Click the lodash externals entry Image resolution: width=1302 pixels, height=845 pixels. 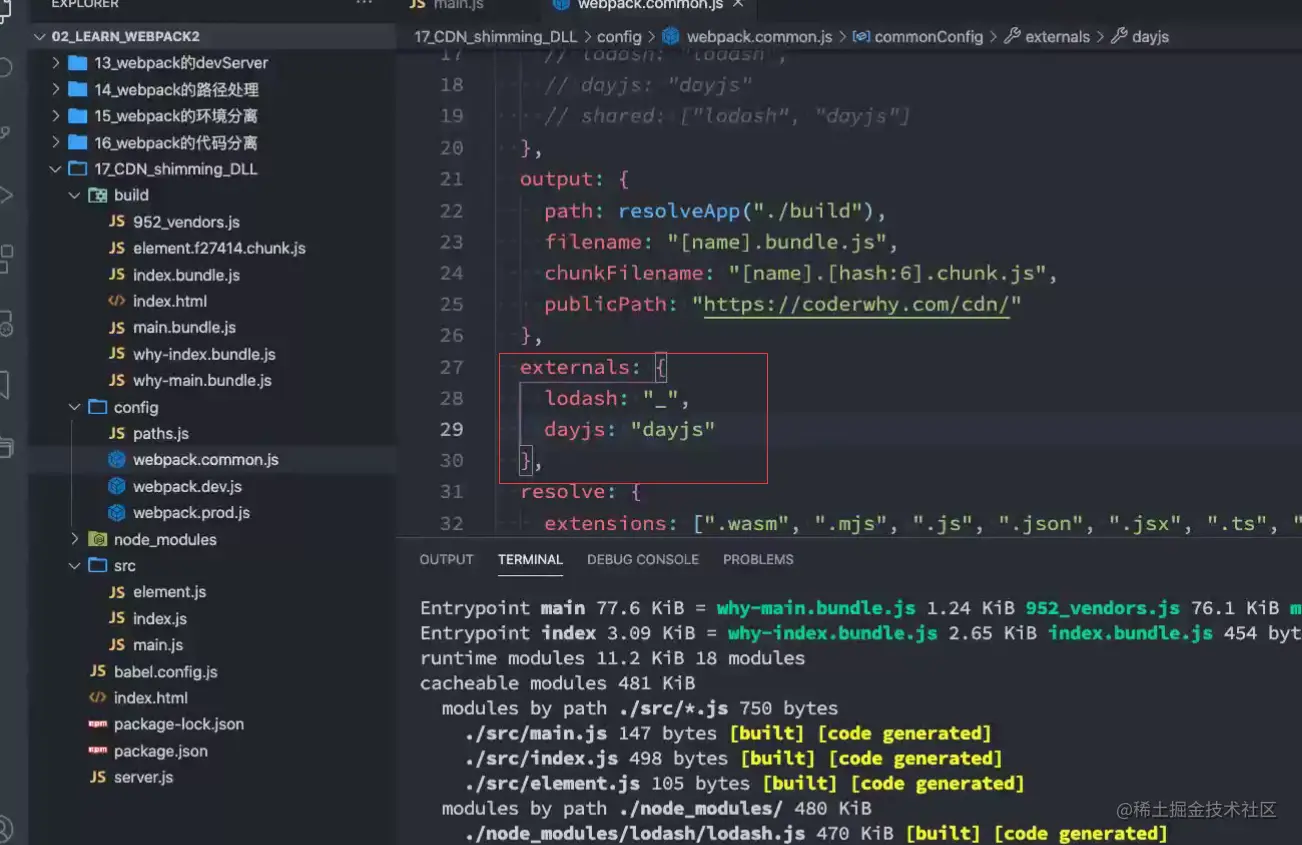[617, 398]
